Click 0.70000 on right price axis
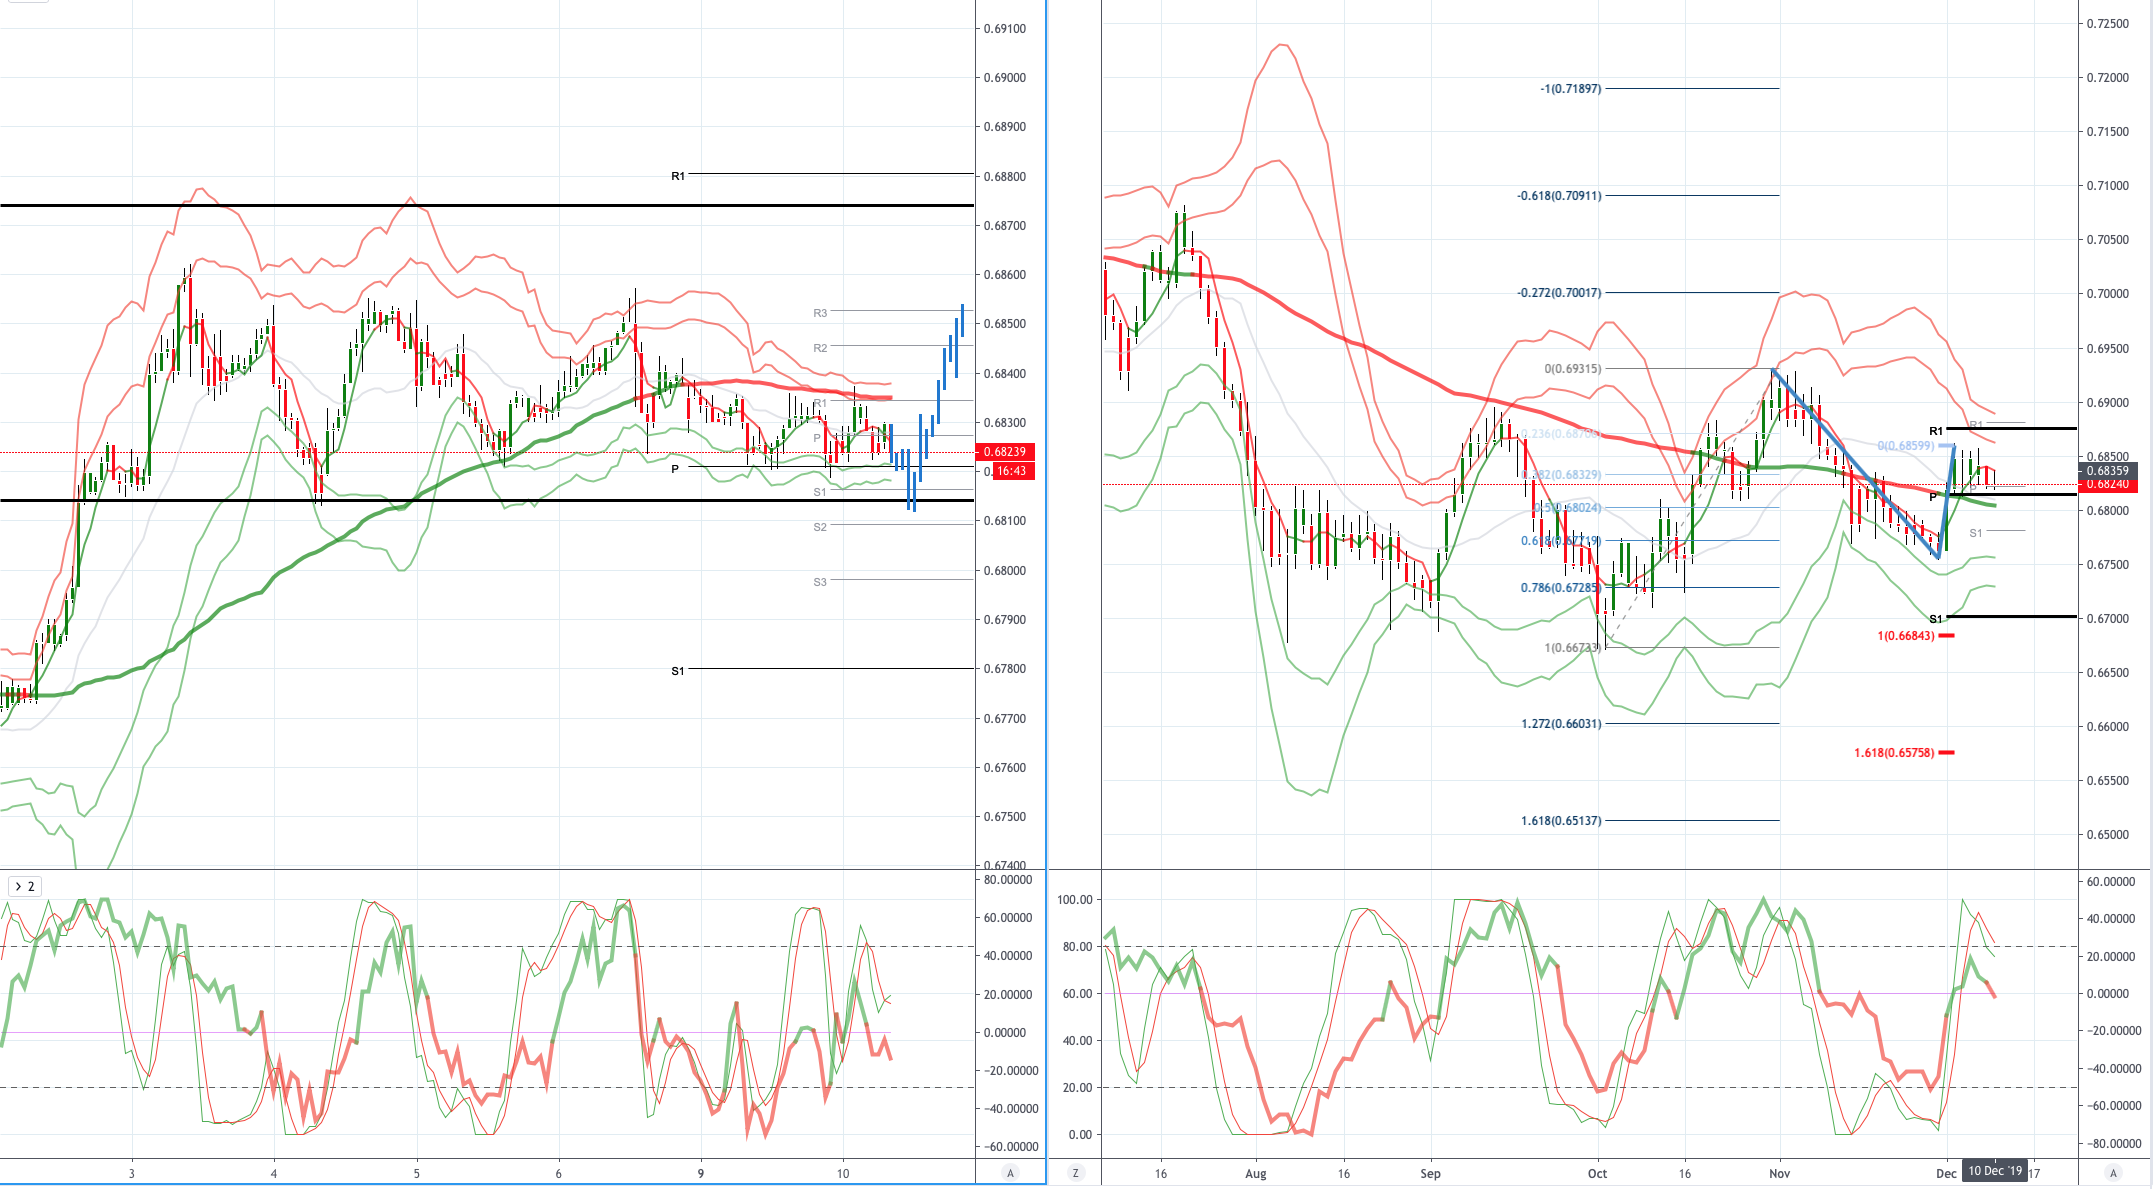This screenshot has width=2153, height=1189. (2108, 294)
